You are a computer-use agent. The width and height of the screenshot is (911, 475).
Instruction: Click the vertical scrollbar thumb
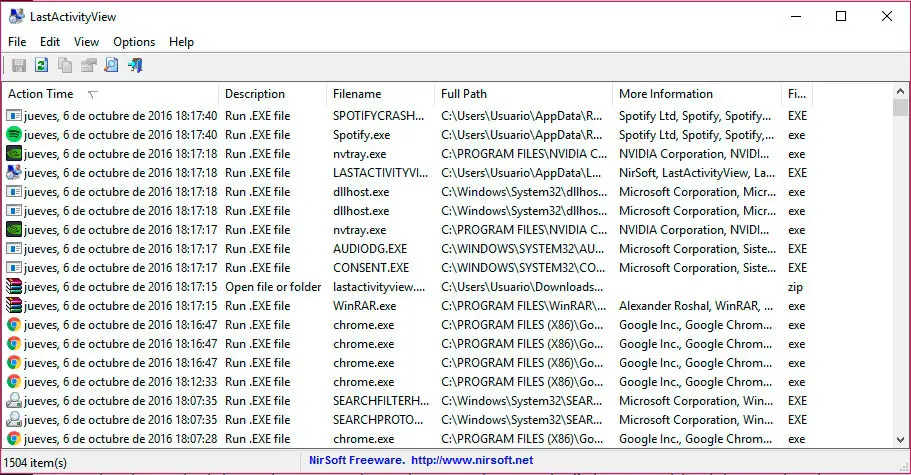pyautogui.click(x=900, y=107)
